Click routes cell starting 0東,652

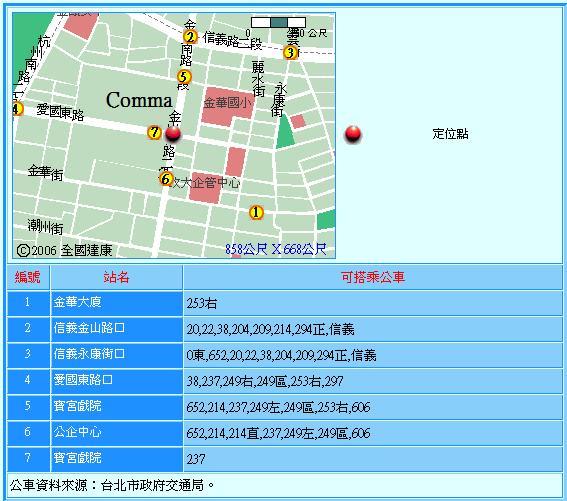pyautogui.click(x=373, y=355)
